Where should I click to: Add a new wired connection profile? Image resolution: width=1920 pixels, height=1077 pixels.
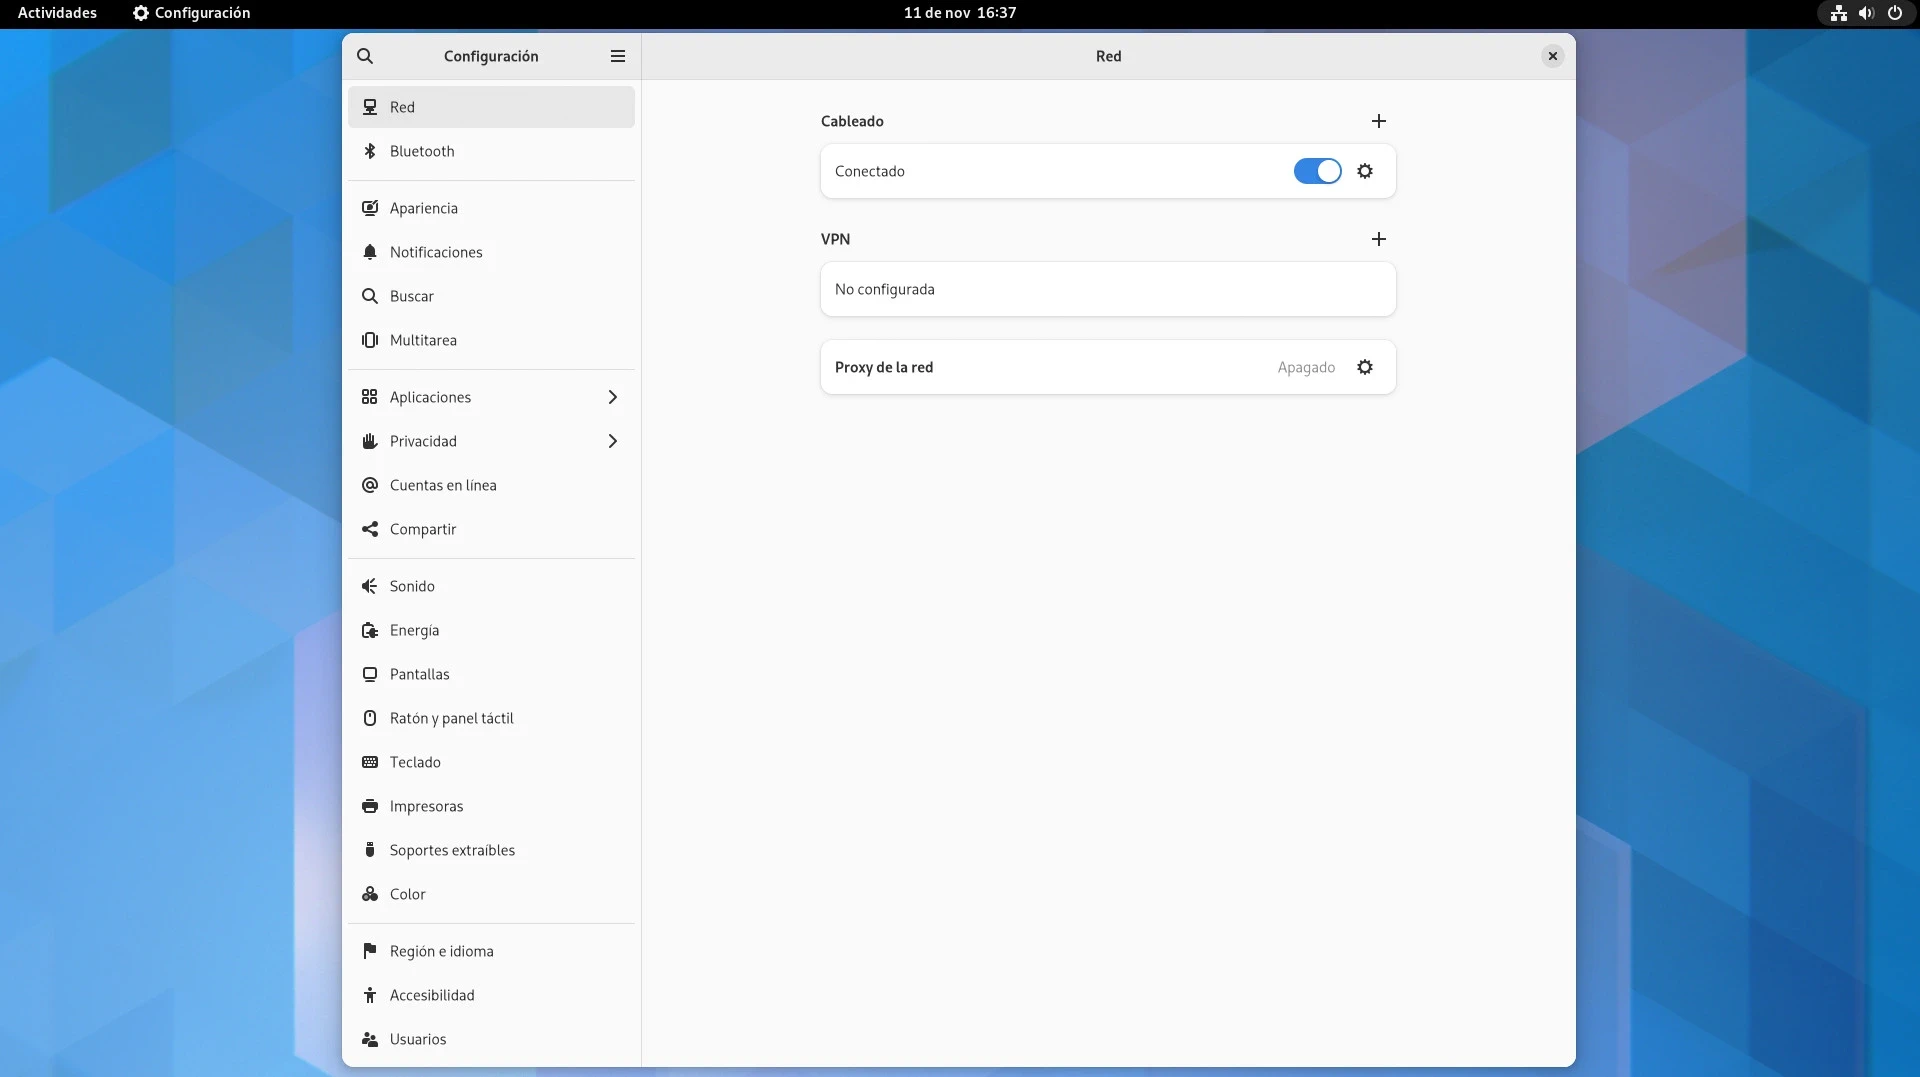(x=1378, y=121)
